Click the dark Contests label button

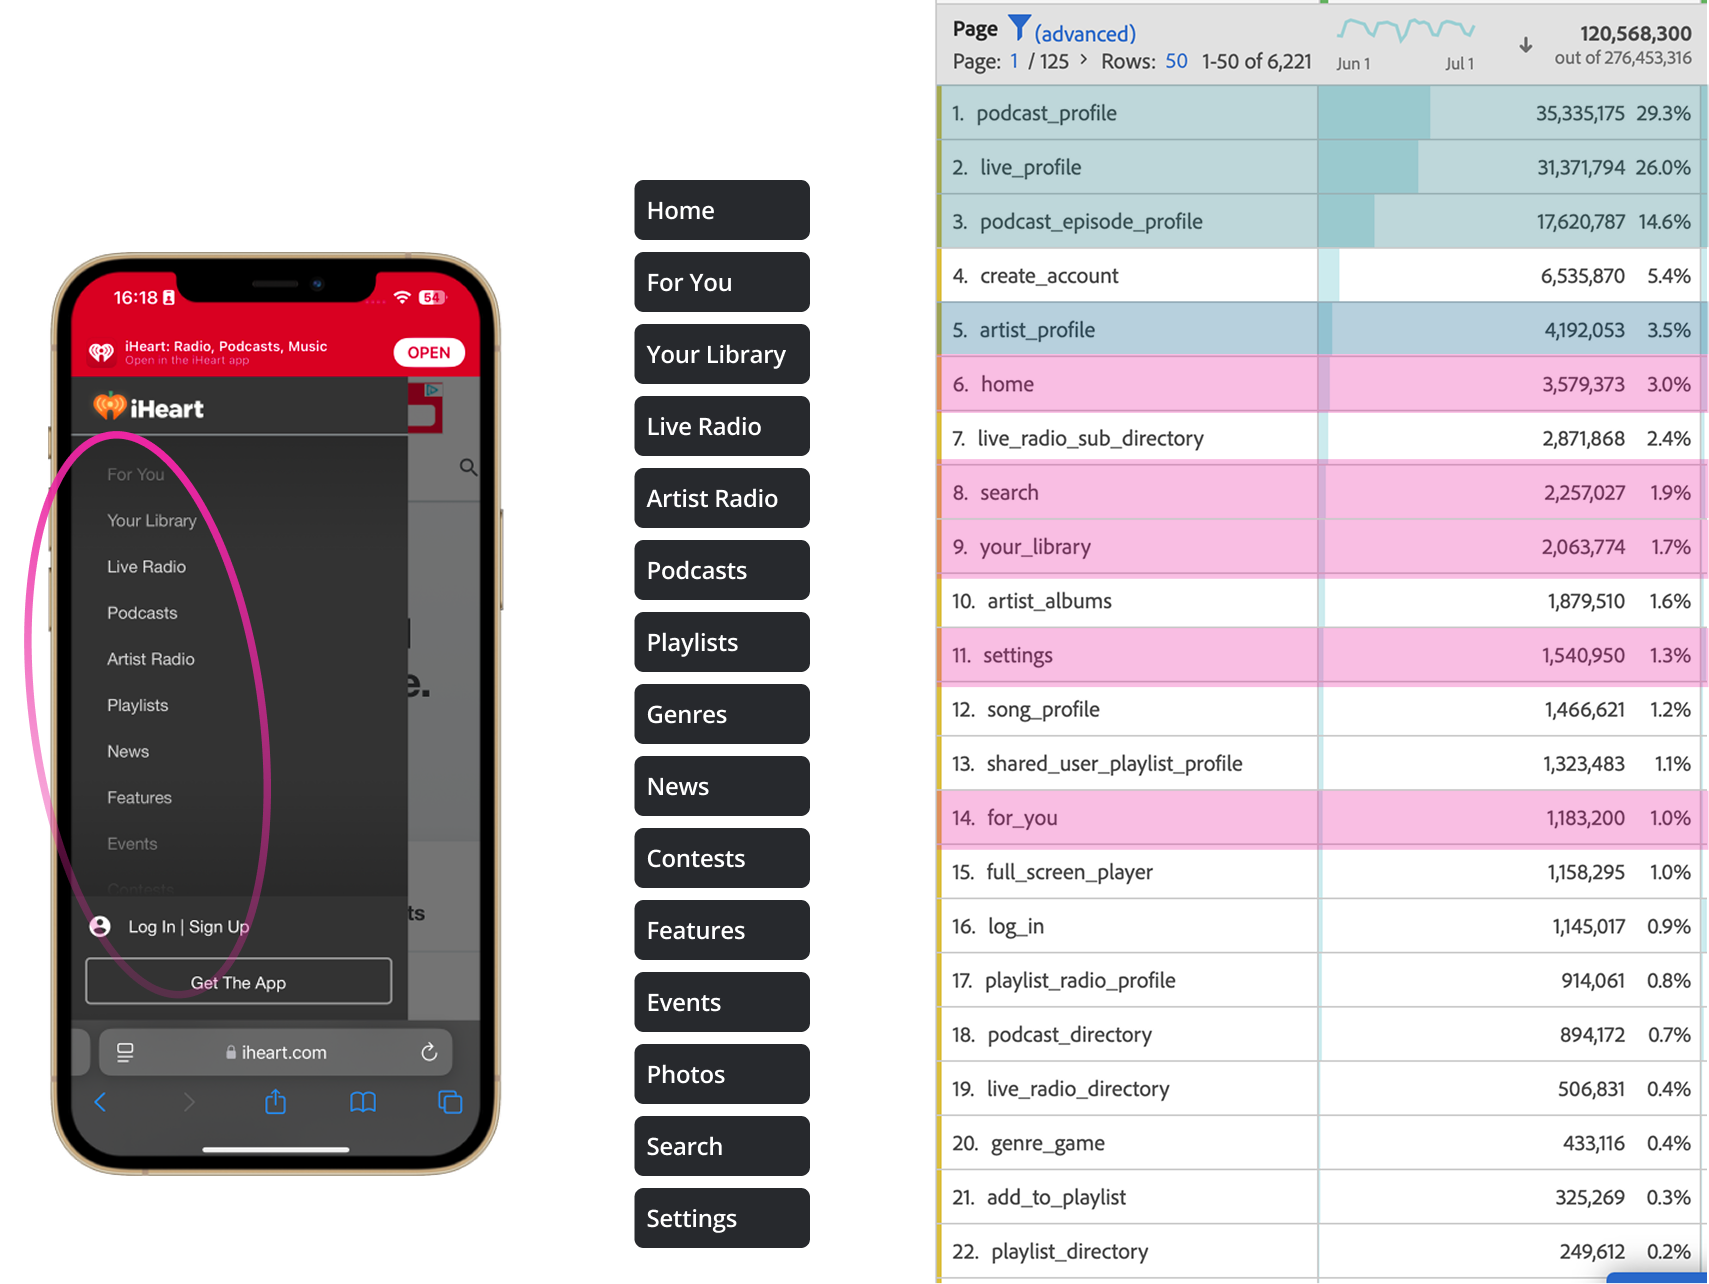[x=722, y=858]
